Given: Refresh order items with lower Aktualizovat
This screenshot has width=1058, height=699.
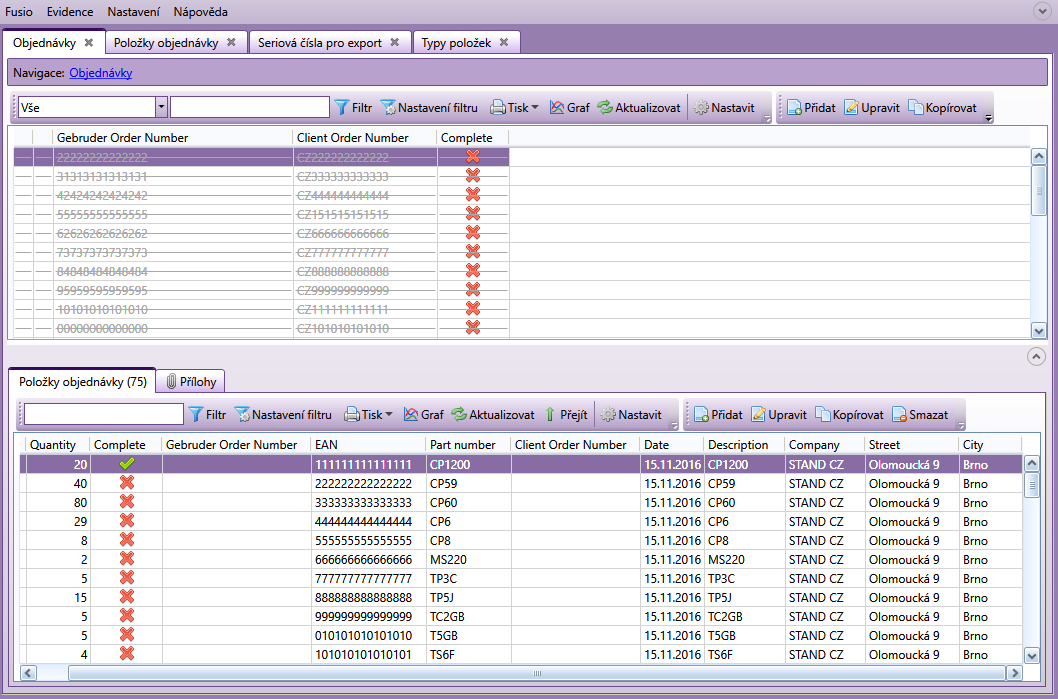Looking at the screenshot, I should (493, 414).
